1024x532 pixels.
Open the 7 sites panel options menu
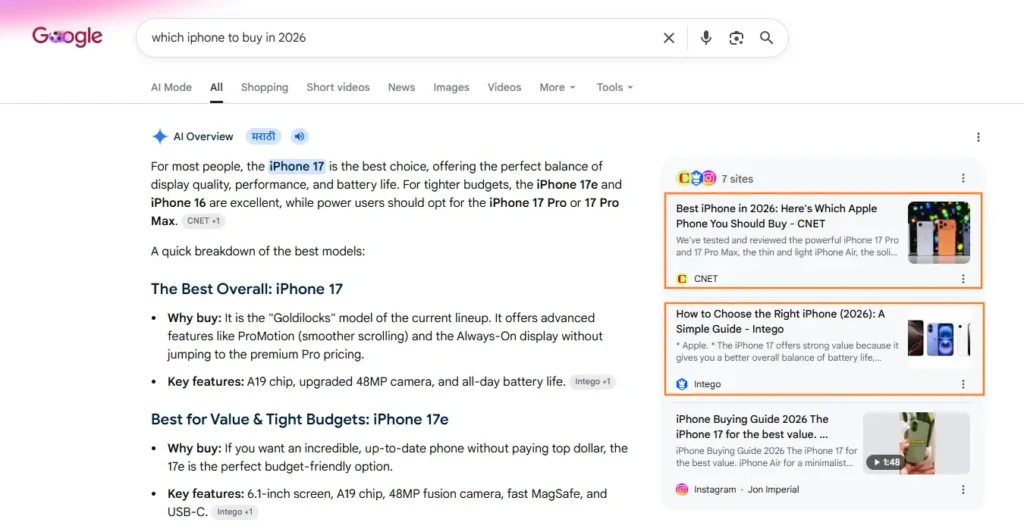click(963, 178)
